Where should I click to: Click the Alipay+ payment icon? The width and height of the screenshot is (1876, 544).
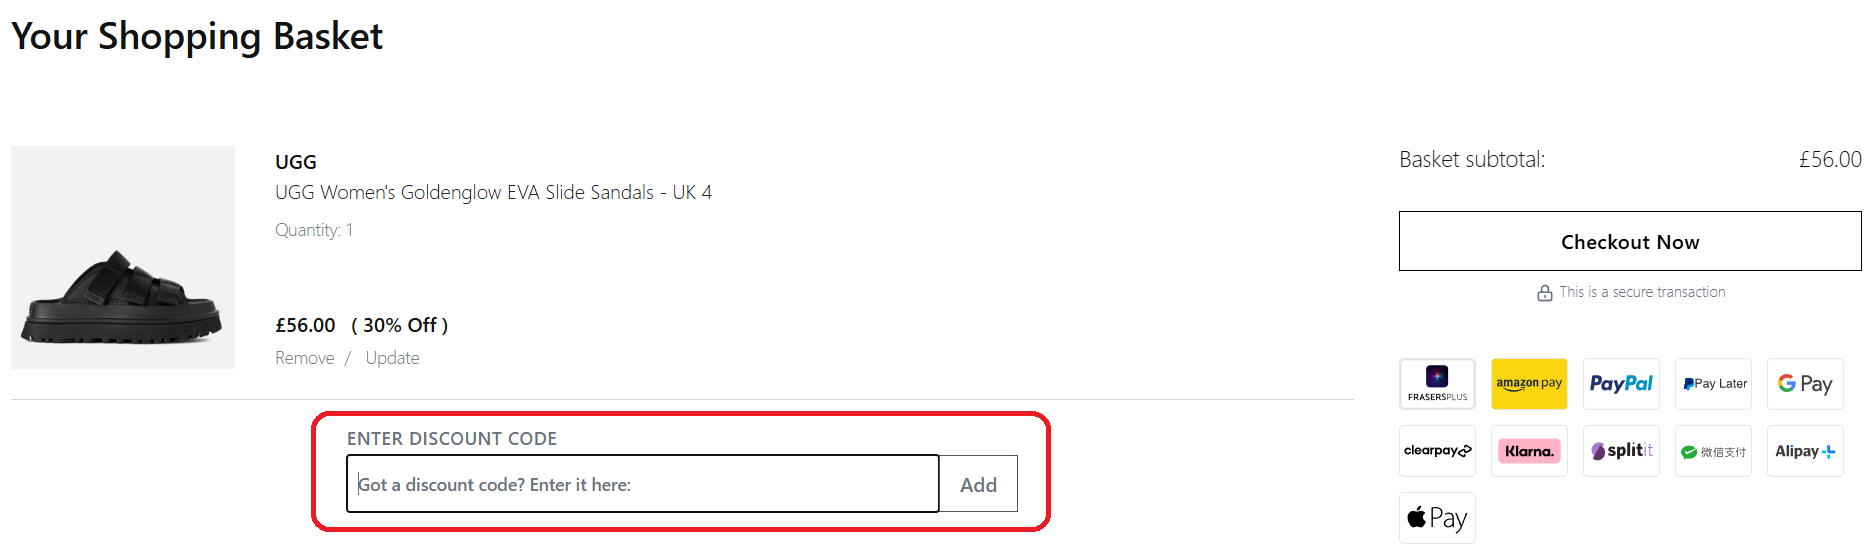pos(1805,451)
